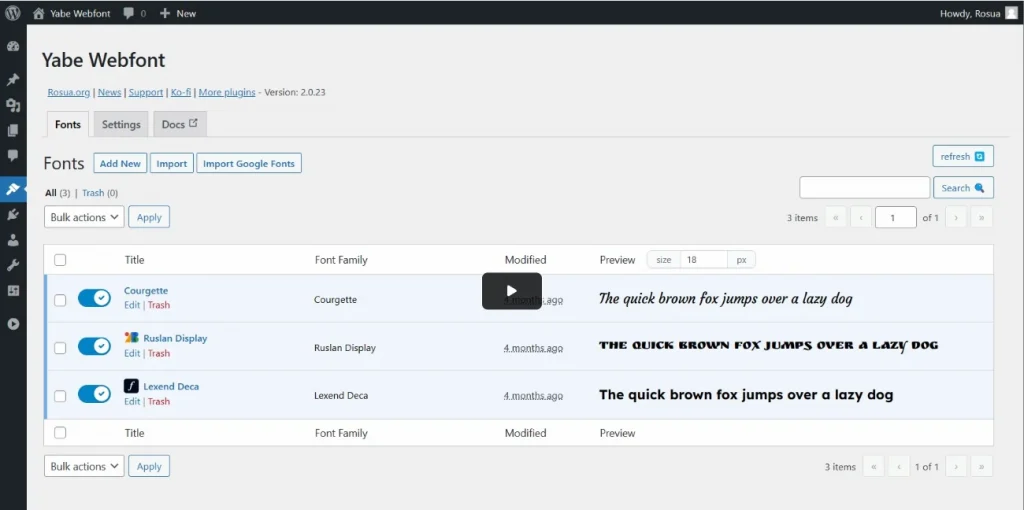Open the Rosua.org link

[69, 92]
